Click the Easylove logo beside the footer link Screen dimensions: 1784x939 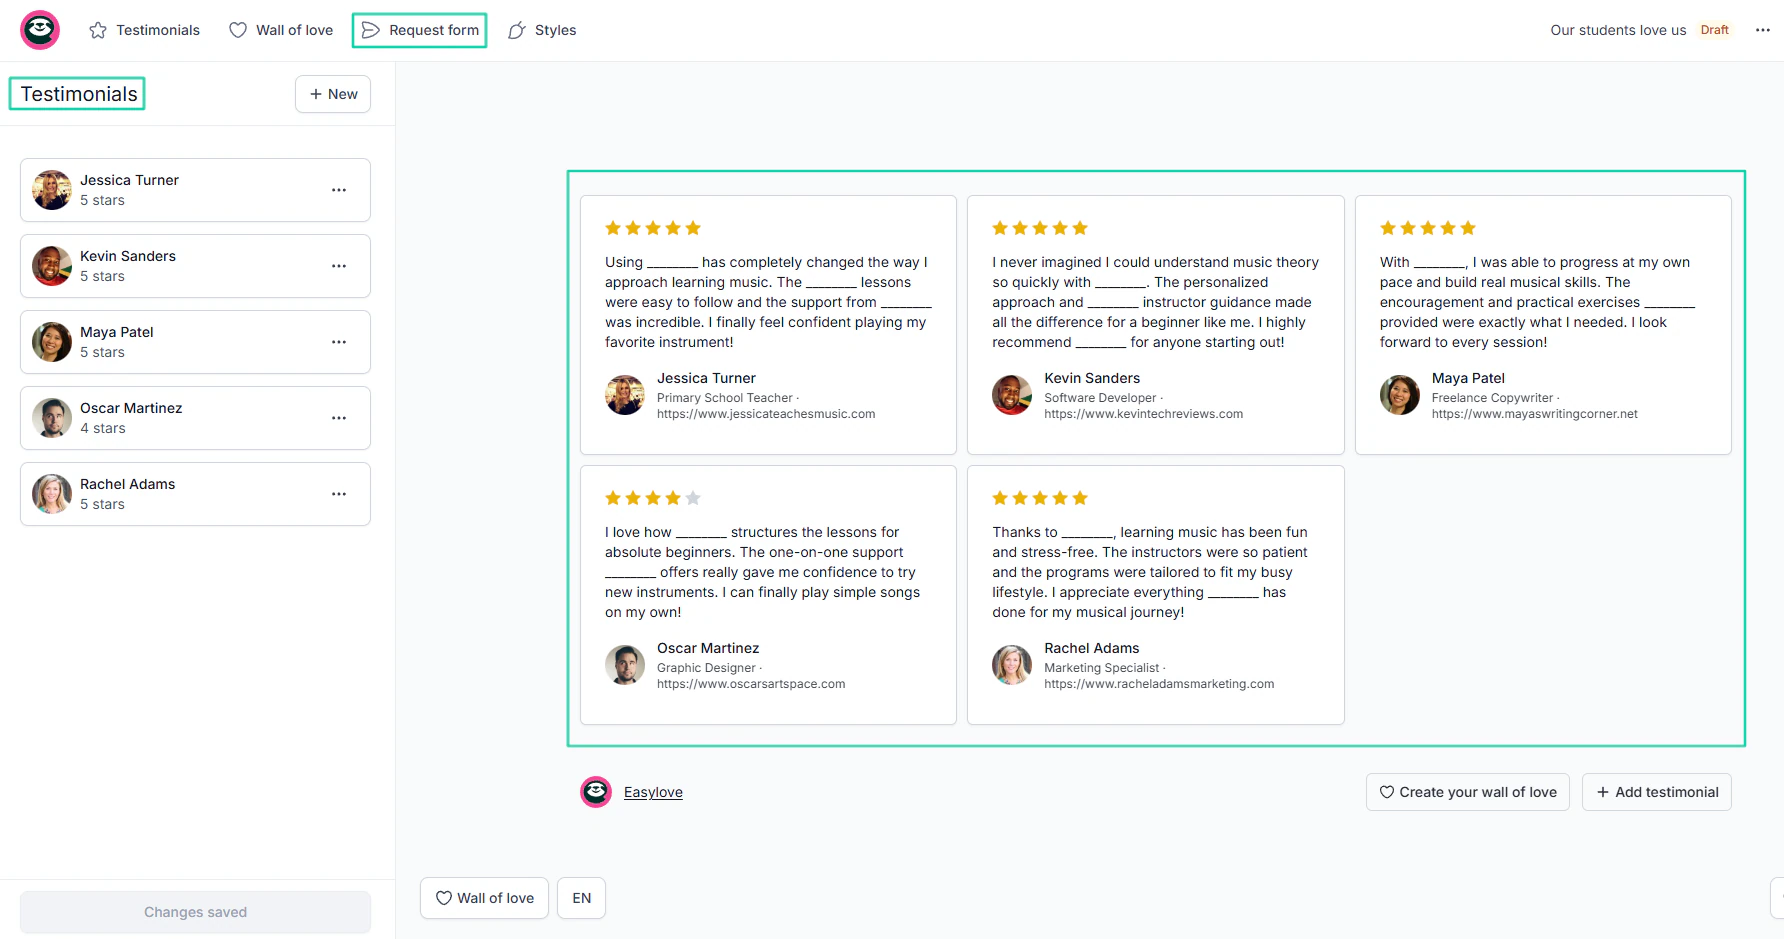pos(596,792)
